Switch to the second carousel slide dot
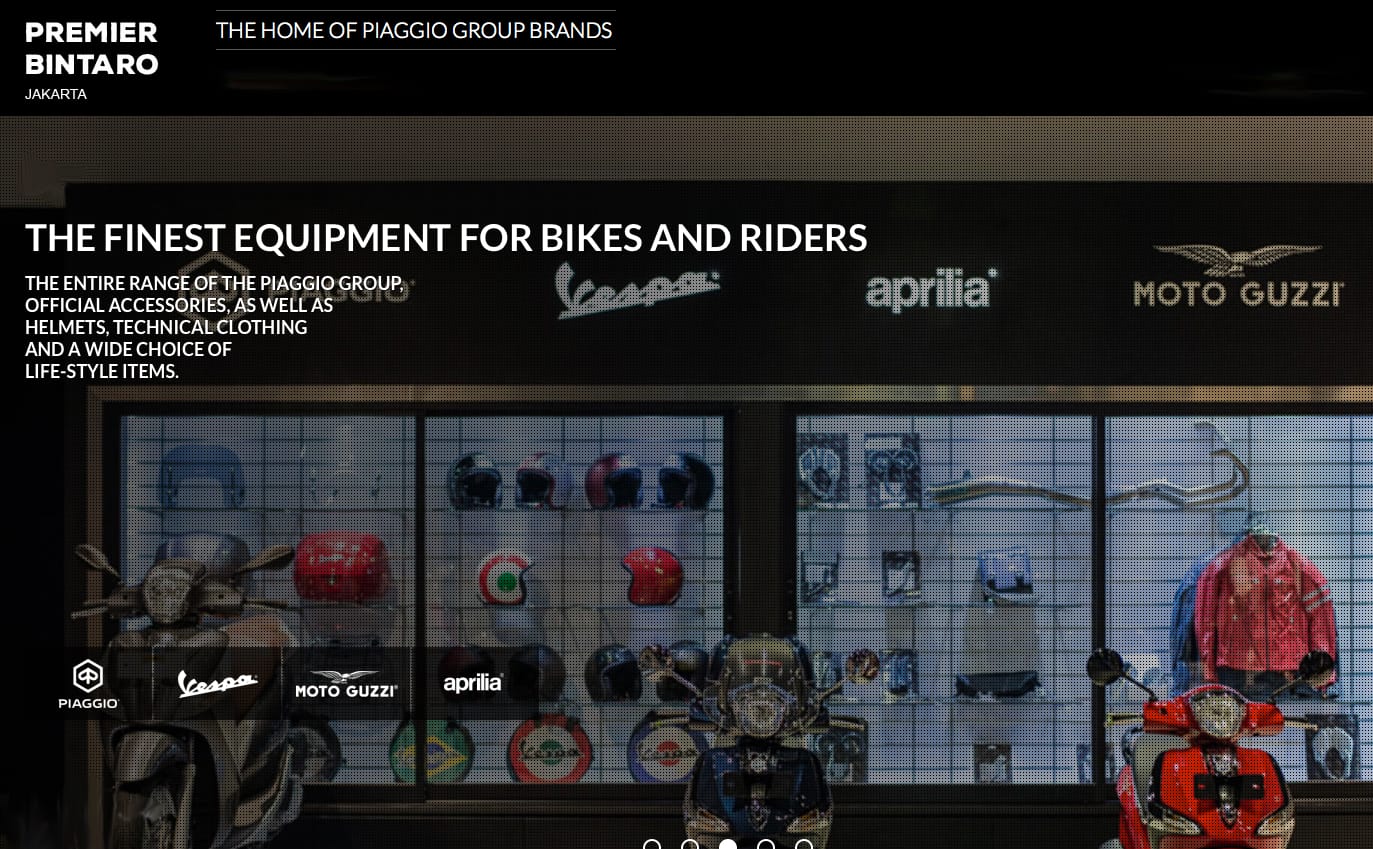Screen dimensions: 1373x849 coord(690,845)
